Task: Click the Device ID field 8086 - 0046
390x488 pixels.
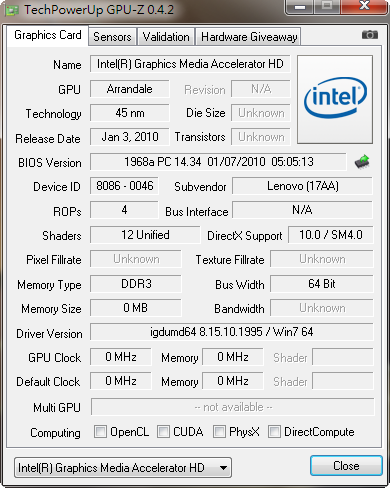Action: (124, 186)
